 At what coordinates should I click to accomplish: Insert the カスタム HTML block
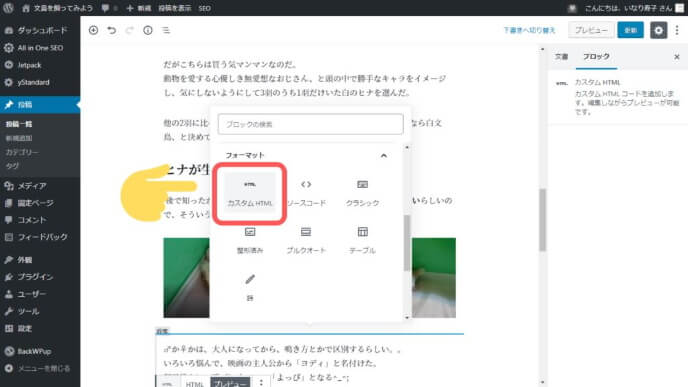pos(250,193)
